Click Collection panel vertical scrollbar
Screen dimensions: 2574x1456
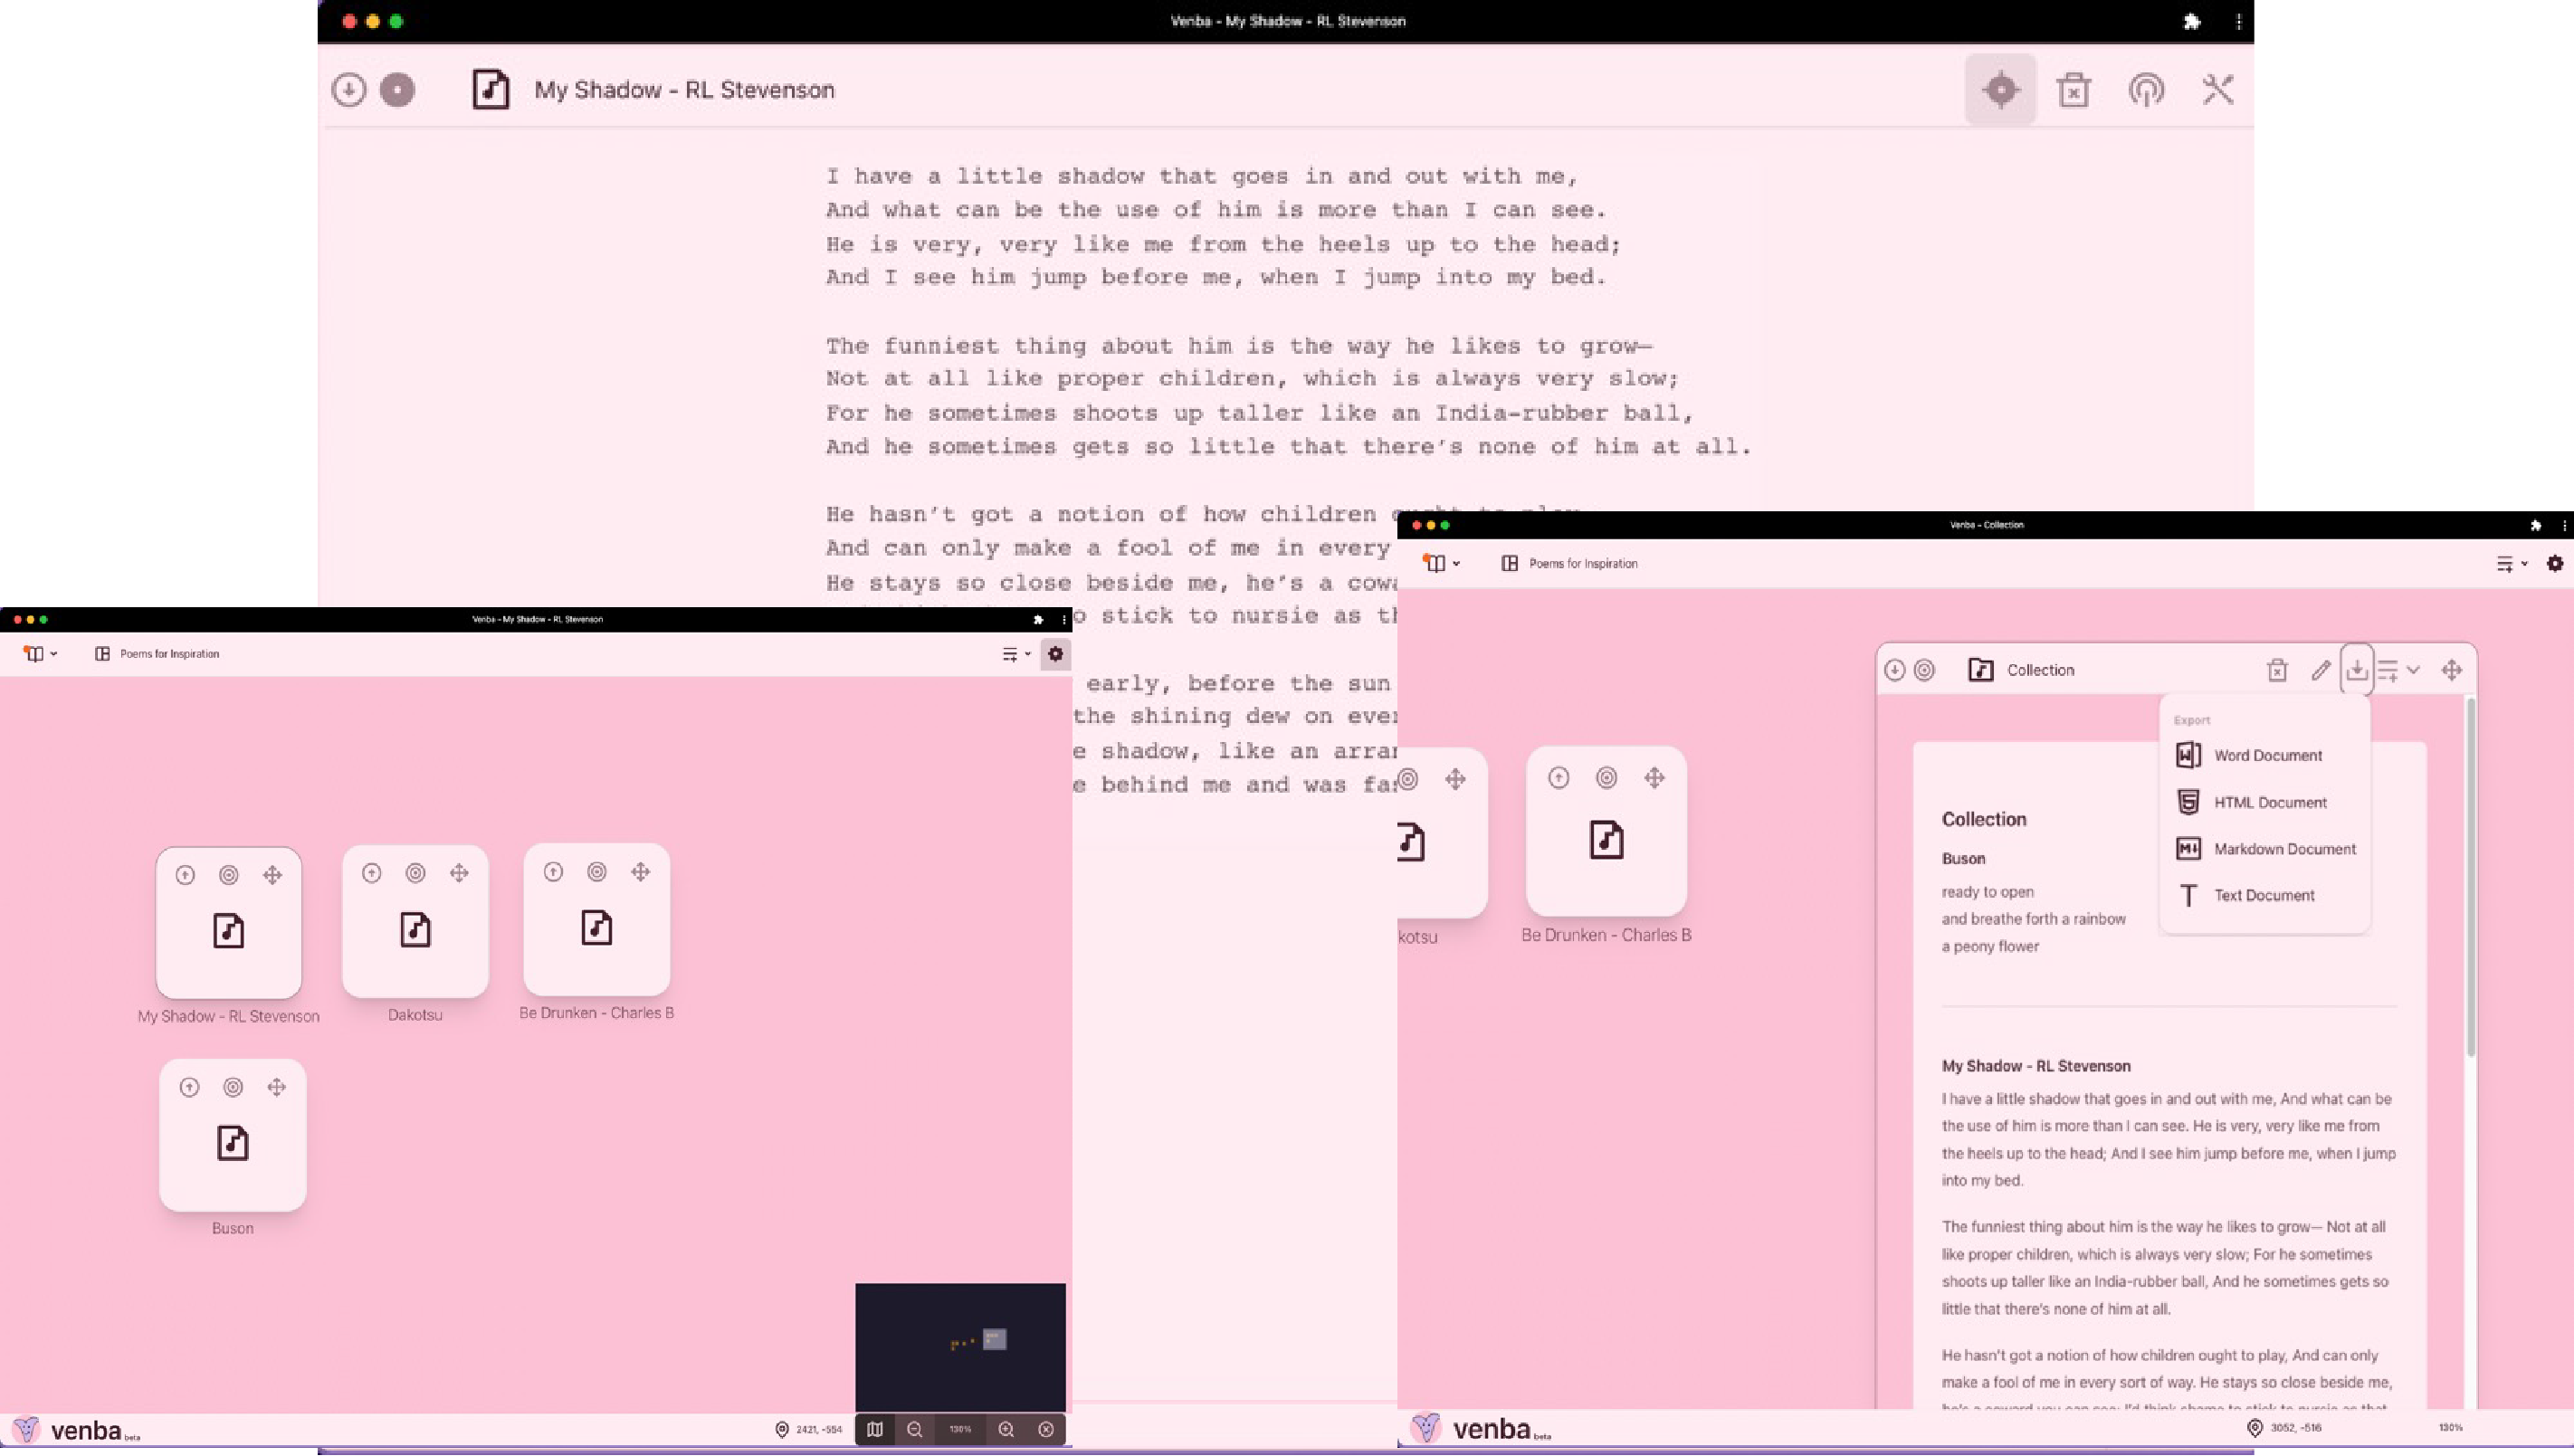click(2471, 877)
